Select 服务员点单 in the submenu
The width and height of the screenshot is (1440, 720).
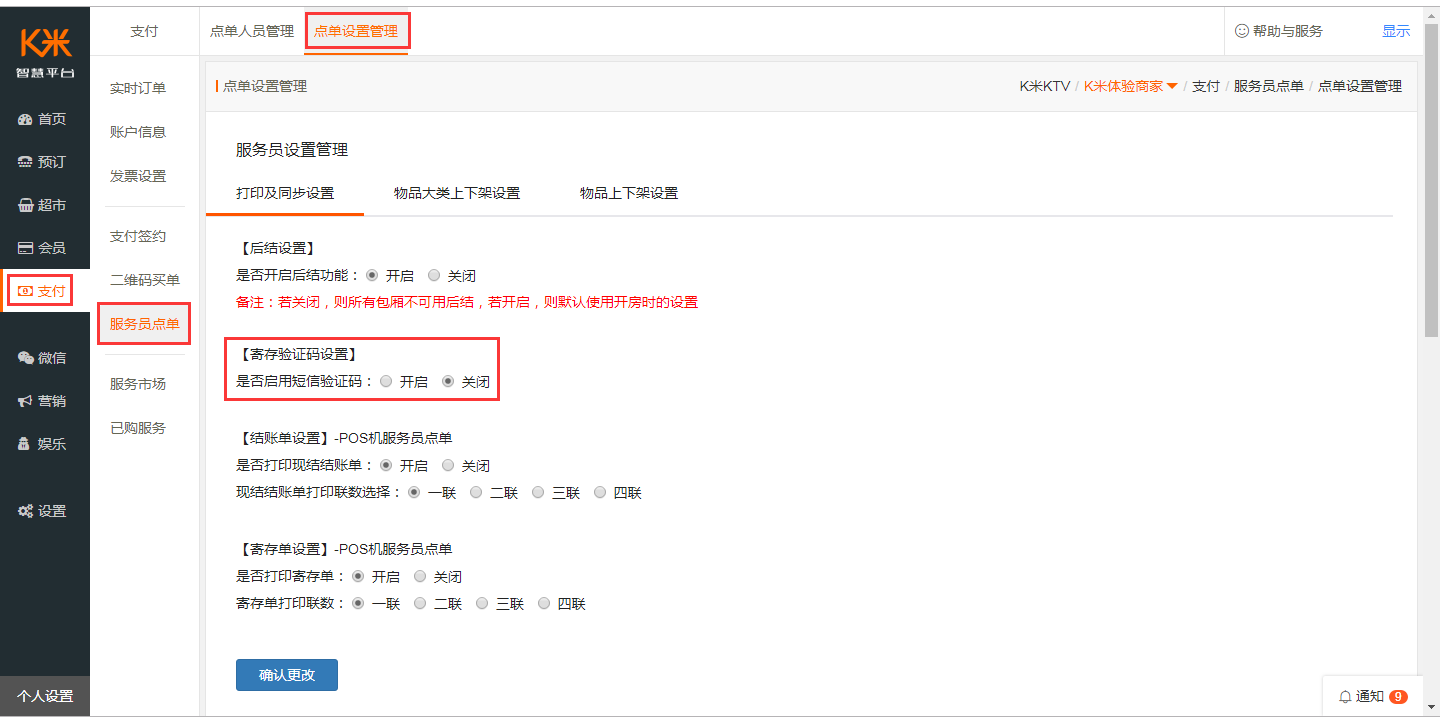(145, 324)
